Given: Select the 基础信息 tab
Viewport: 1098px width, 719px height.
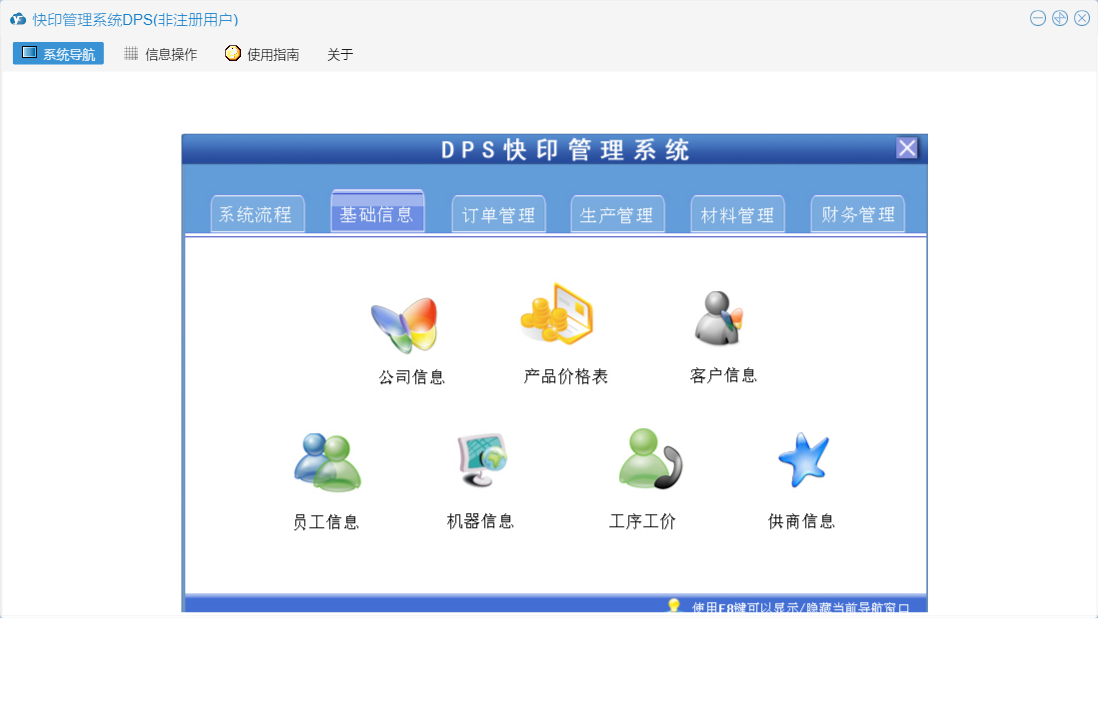Looking at the screenshot, I should pos(377,211).
